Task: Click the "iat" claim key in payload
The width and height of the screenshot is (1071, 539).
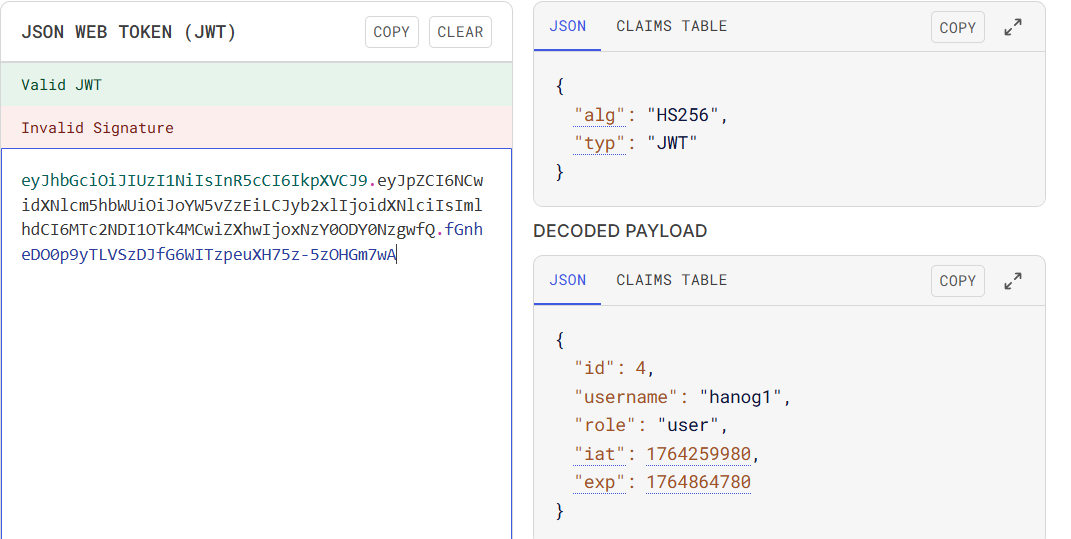Action: (x=600, y=454)
